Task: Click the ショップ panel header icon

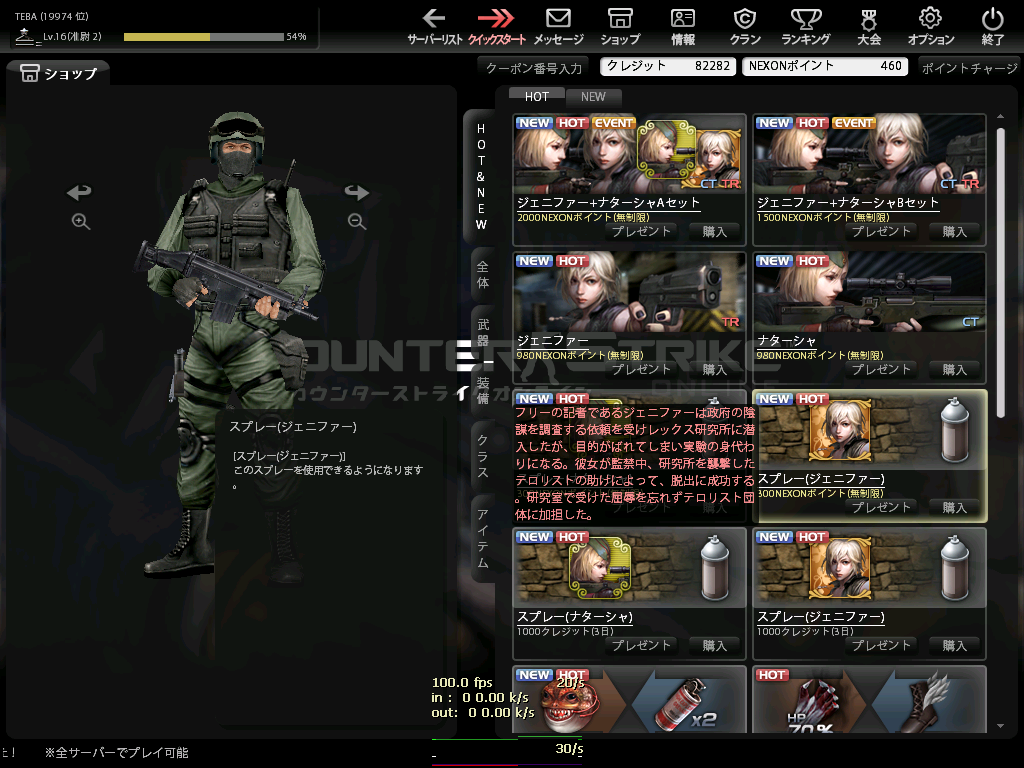Action: 29,73
